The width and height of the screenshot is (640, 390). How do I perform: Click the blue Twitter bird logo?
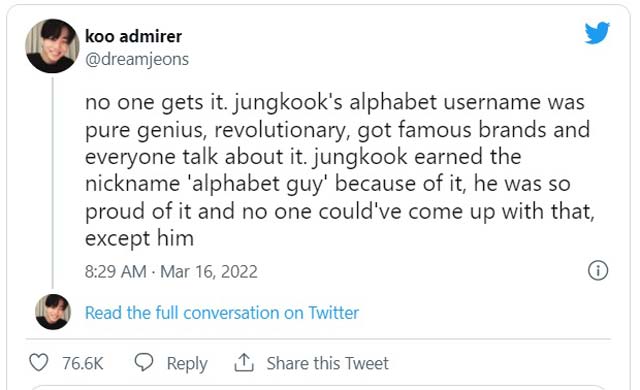(x=597, y=33)
